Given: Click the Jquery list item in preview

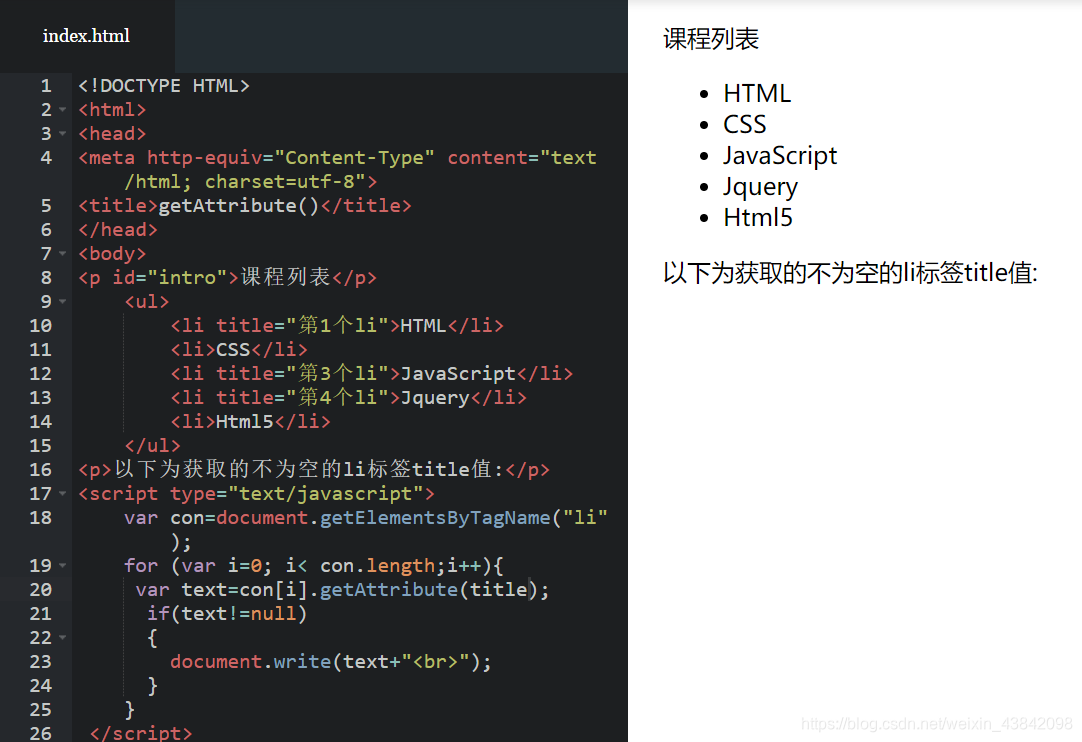Looking at the screenshot, I should 760,187.
